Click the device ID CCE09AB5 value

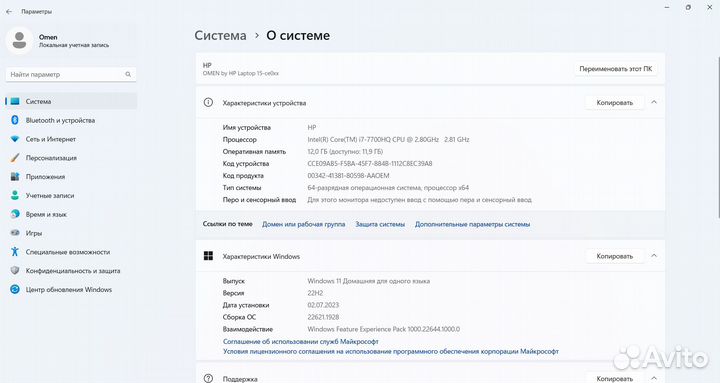(x=370, y=163)
